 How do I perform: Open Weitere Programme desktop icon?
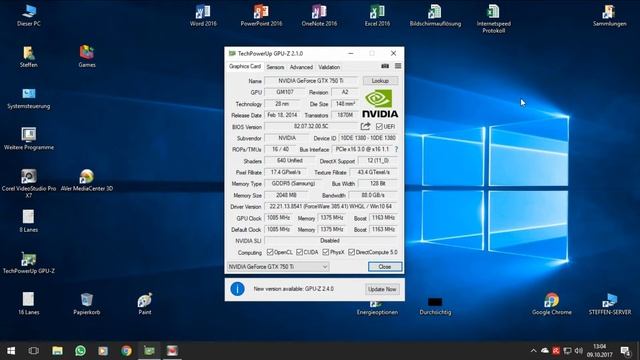29,139
